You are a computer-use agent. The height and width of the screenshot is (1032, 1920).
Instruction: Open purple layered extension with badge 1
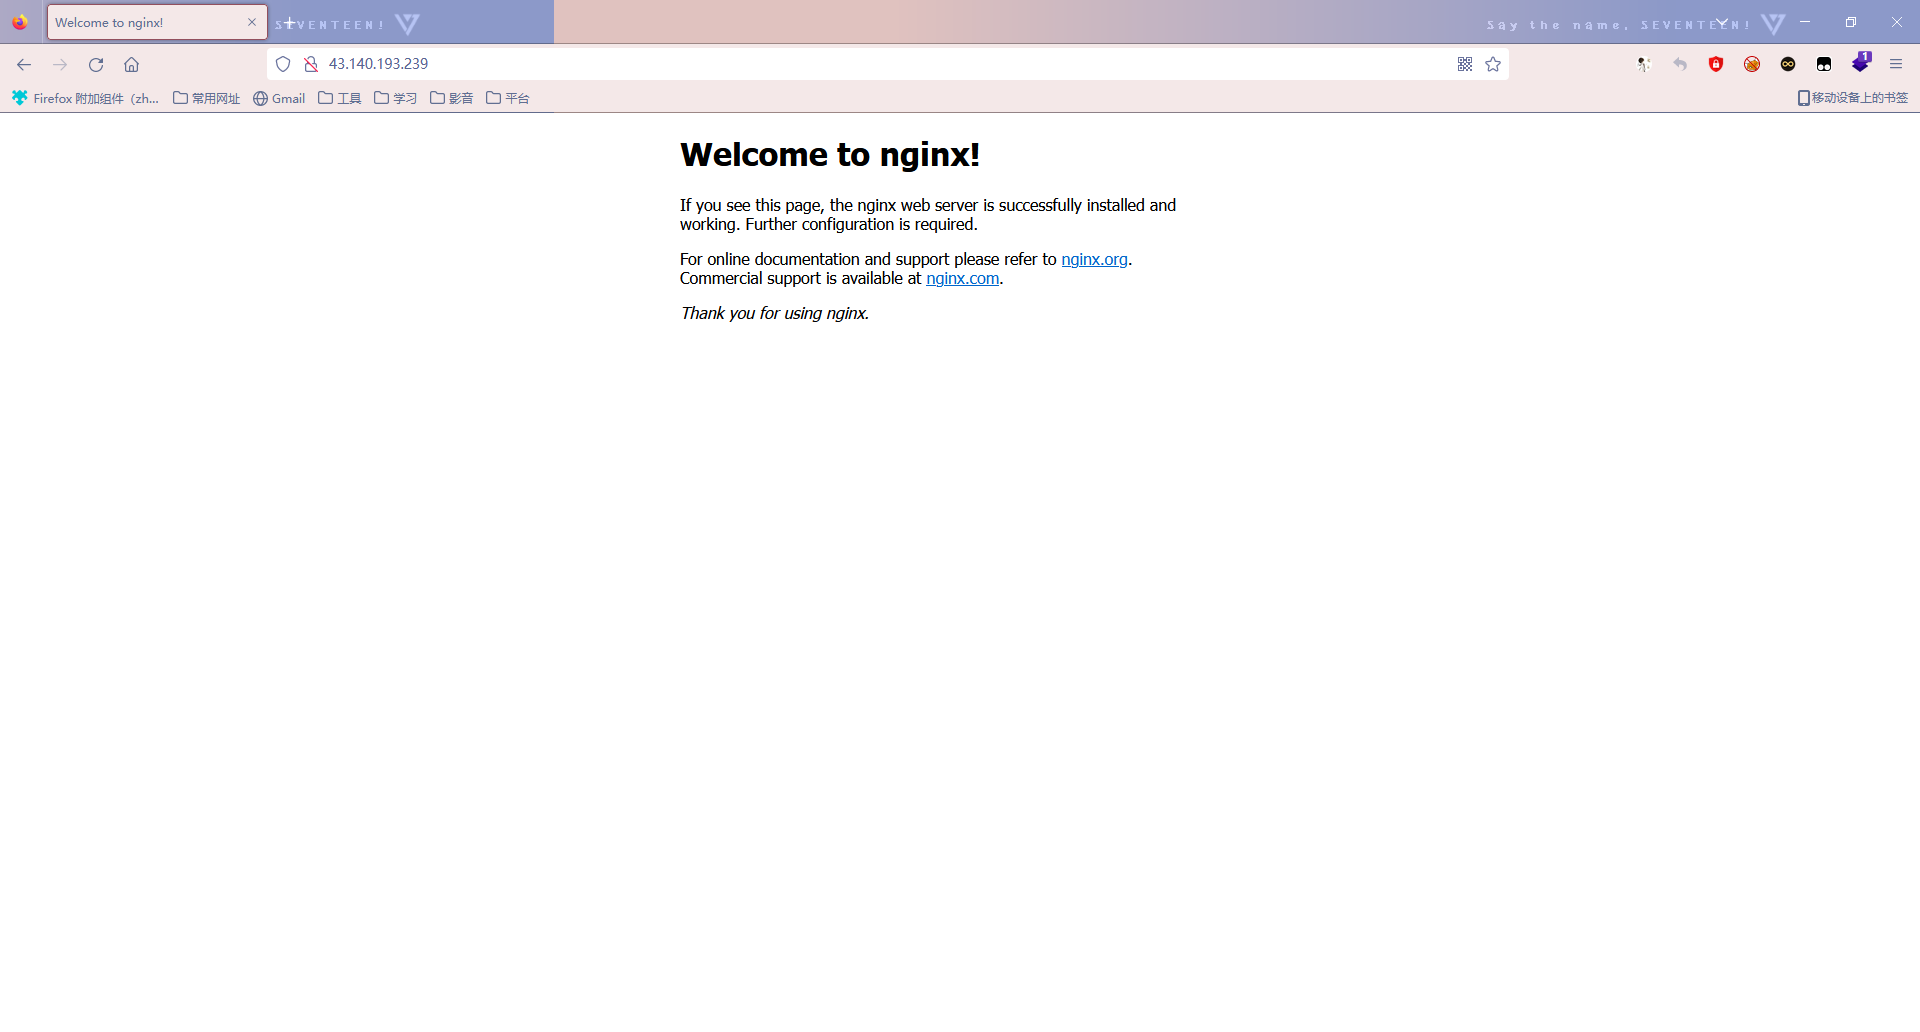(1861, 62)
